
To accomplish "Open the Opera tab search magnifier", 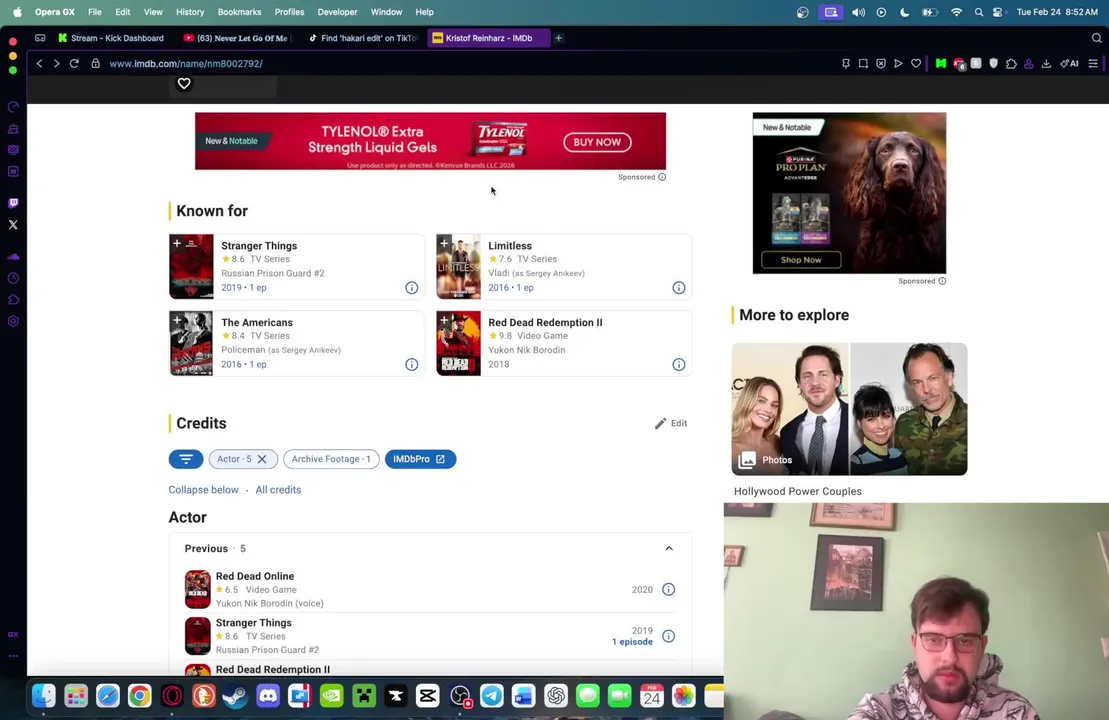I will (x=1096, y=38).
